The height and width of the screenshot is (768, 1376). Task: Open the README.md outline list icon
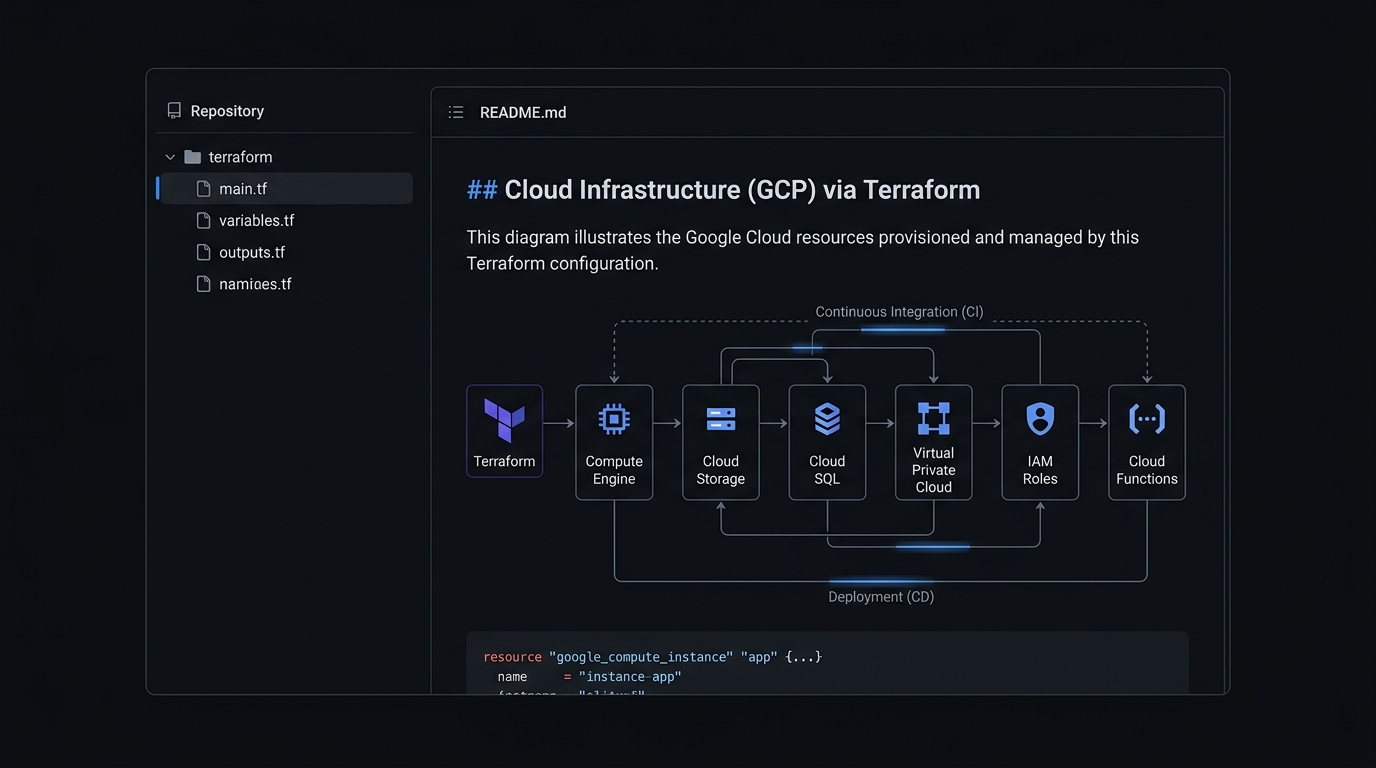[456, 112]
